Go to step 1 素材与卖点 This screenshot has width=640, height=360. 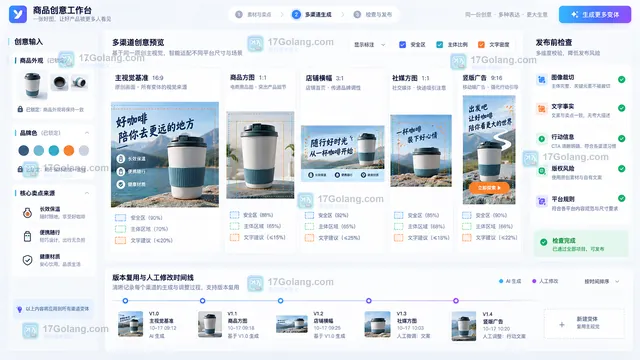(253, 14)
